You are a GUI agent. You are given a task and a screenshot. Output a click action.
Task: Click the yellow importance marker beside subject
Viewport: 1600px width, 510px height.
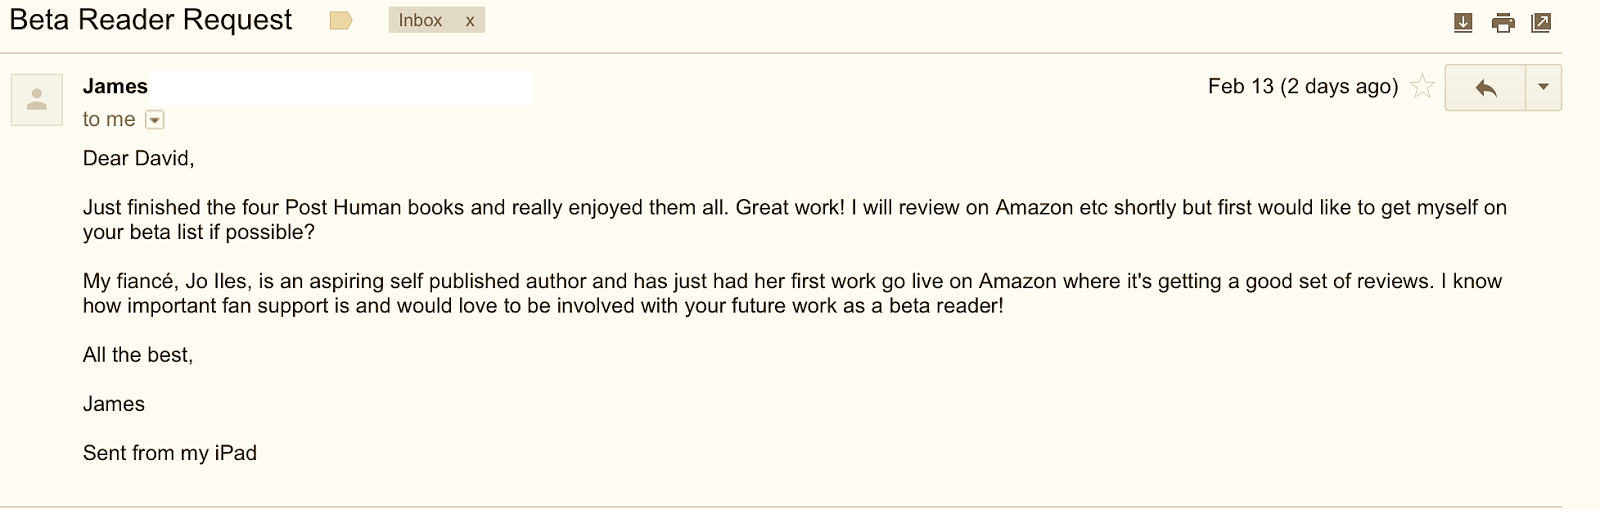click(x=341, y=21)
